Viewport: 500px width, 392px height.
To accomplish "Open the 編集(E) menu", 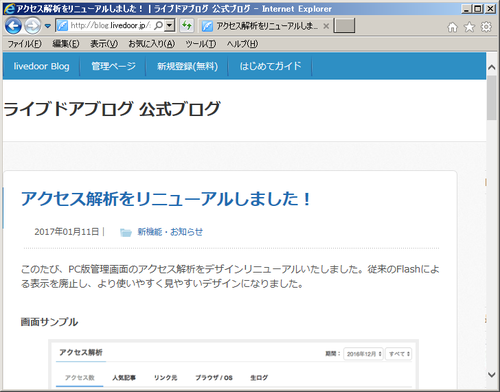I will click(x=66, y=44).
